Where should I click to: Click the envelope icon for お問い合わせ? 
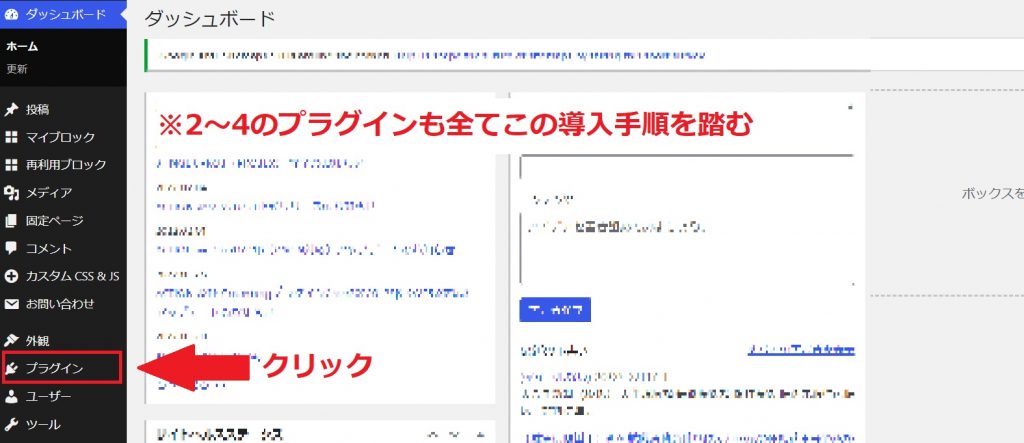click(x=12, y=304)
